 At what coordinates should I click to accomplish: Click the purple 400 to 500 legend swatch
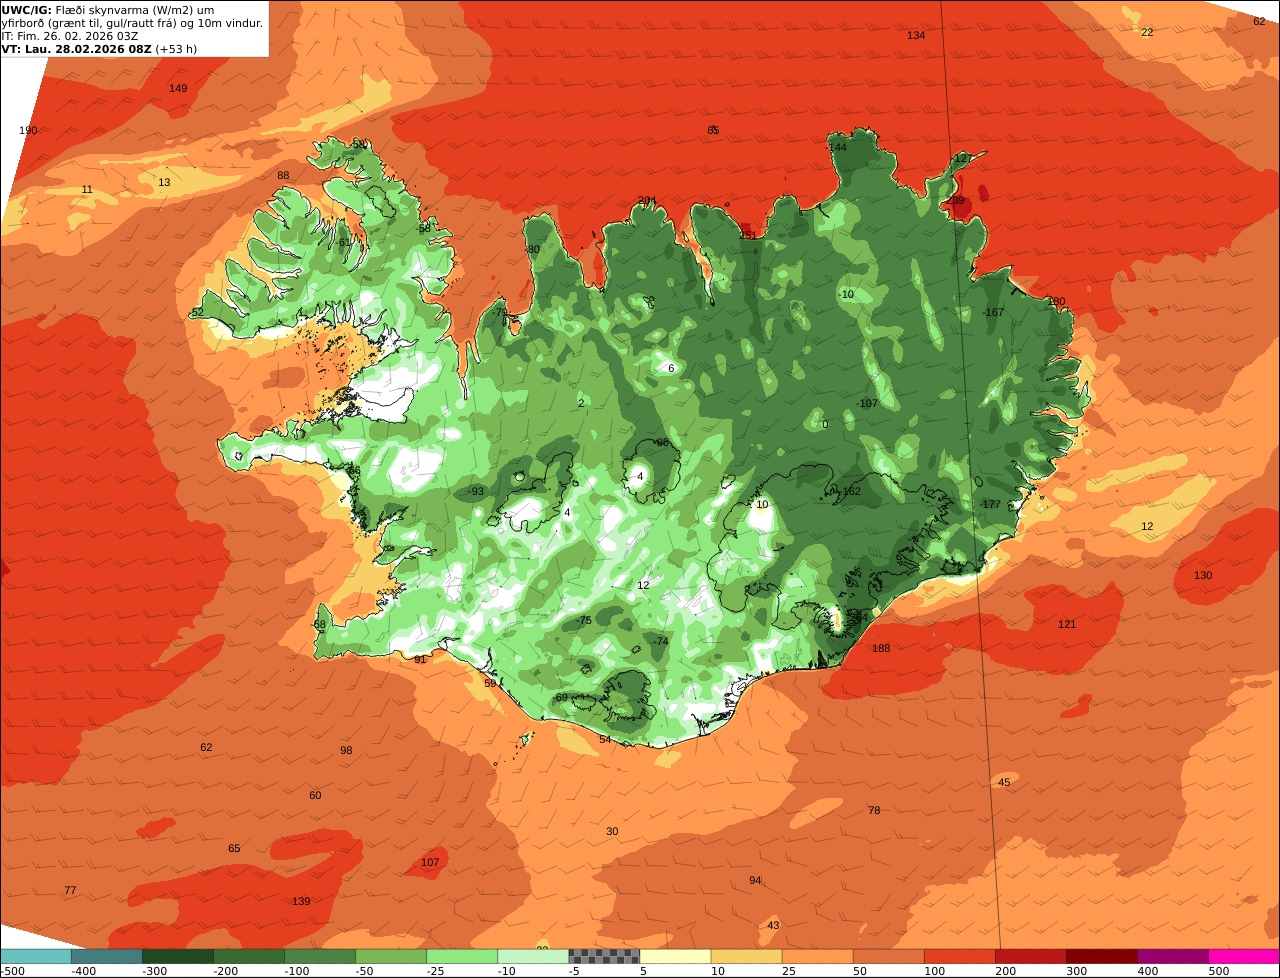1172,956
